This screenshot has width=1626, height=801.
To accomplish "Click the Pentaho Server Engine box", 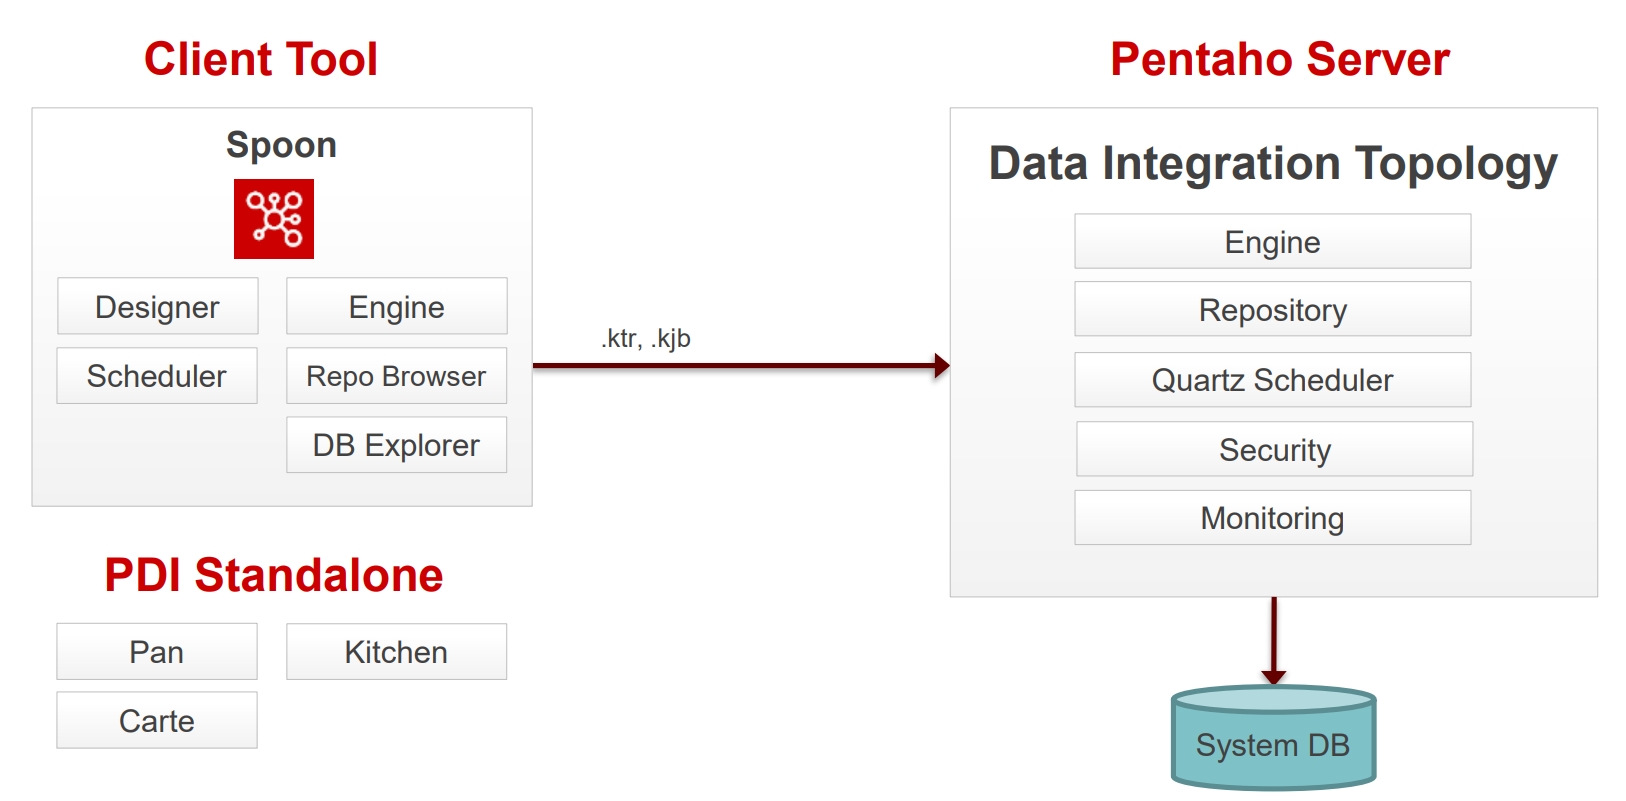I will 1272,242.
